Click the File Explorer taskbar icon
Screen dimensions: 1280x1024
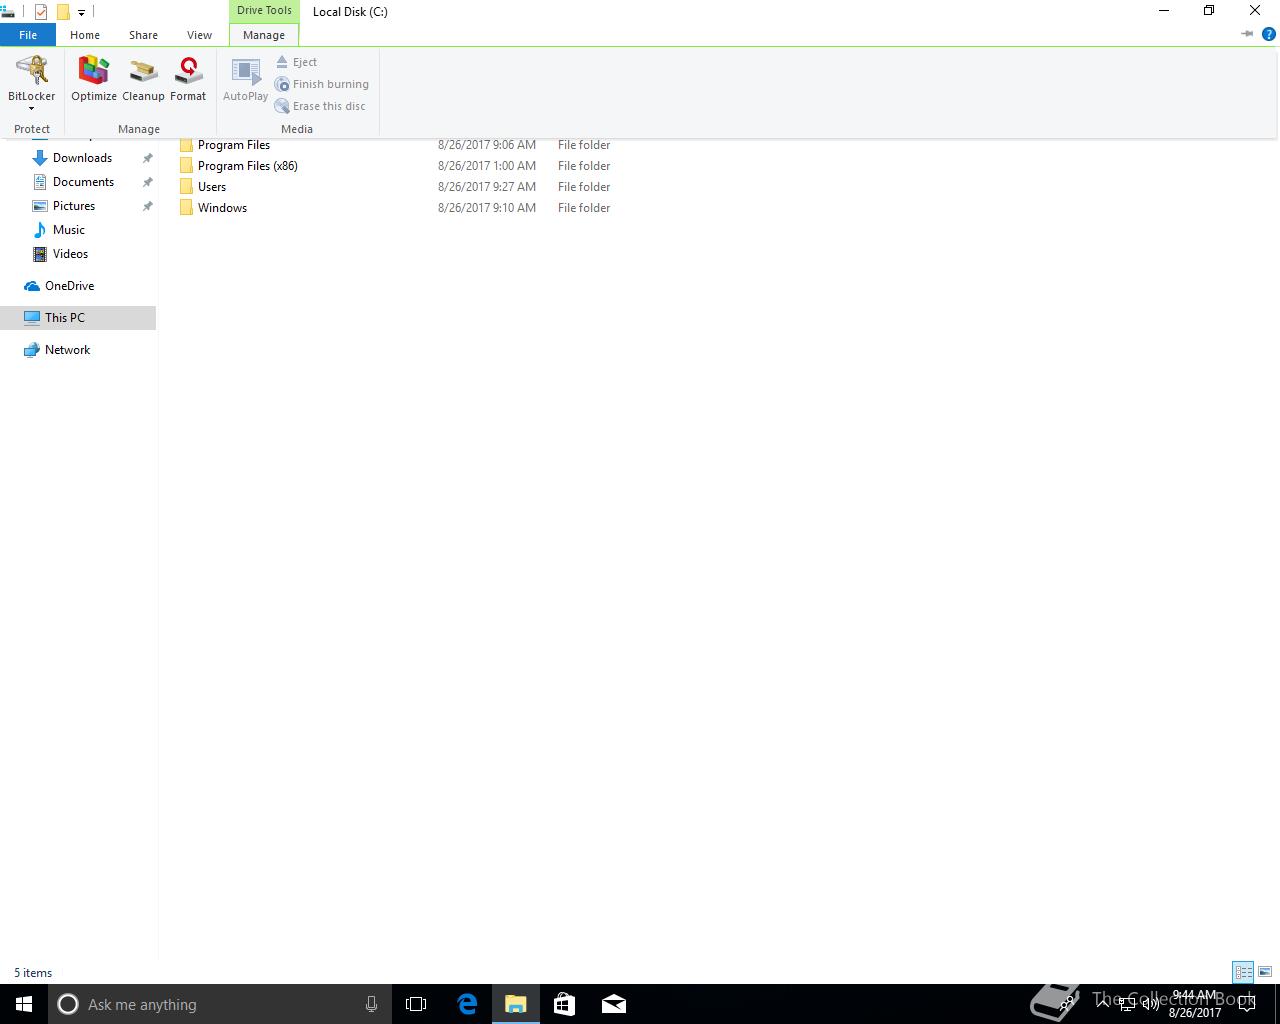pyautogui.click(x=516, y=1004)
